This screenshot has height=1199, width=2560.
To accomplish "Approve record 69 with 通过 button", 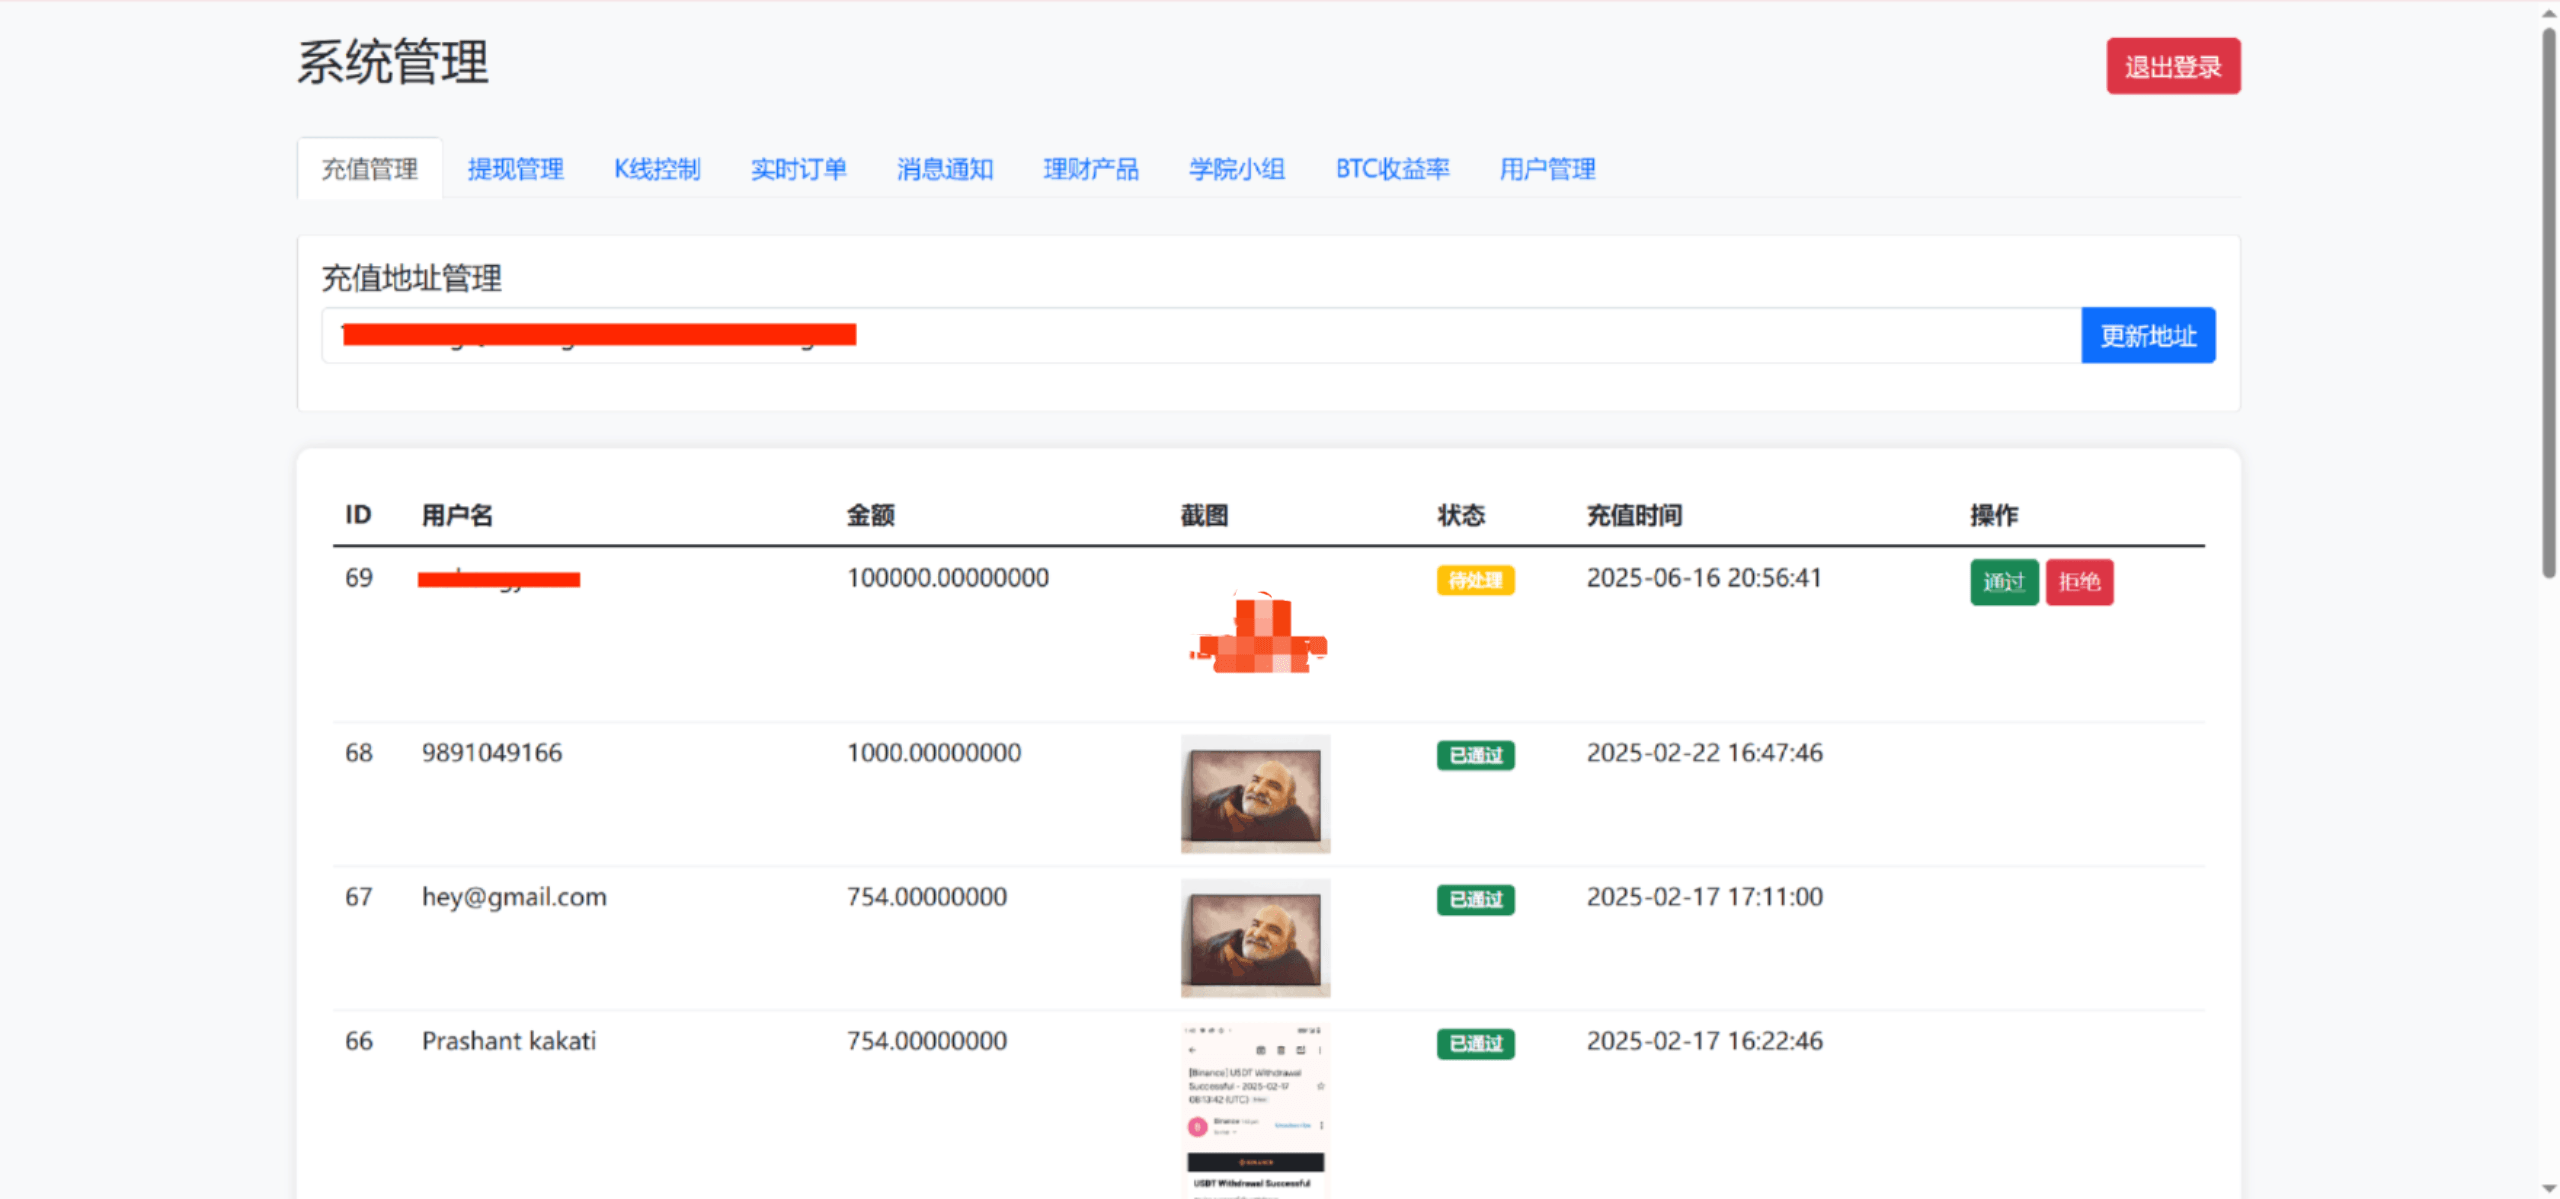I will click(2003, 582).
